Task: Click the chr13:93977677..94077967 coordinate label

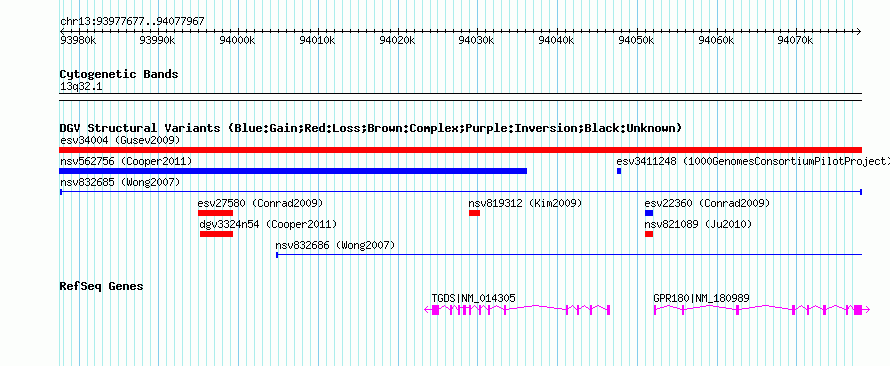Action: point(132,22)
